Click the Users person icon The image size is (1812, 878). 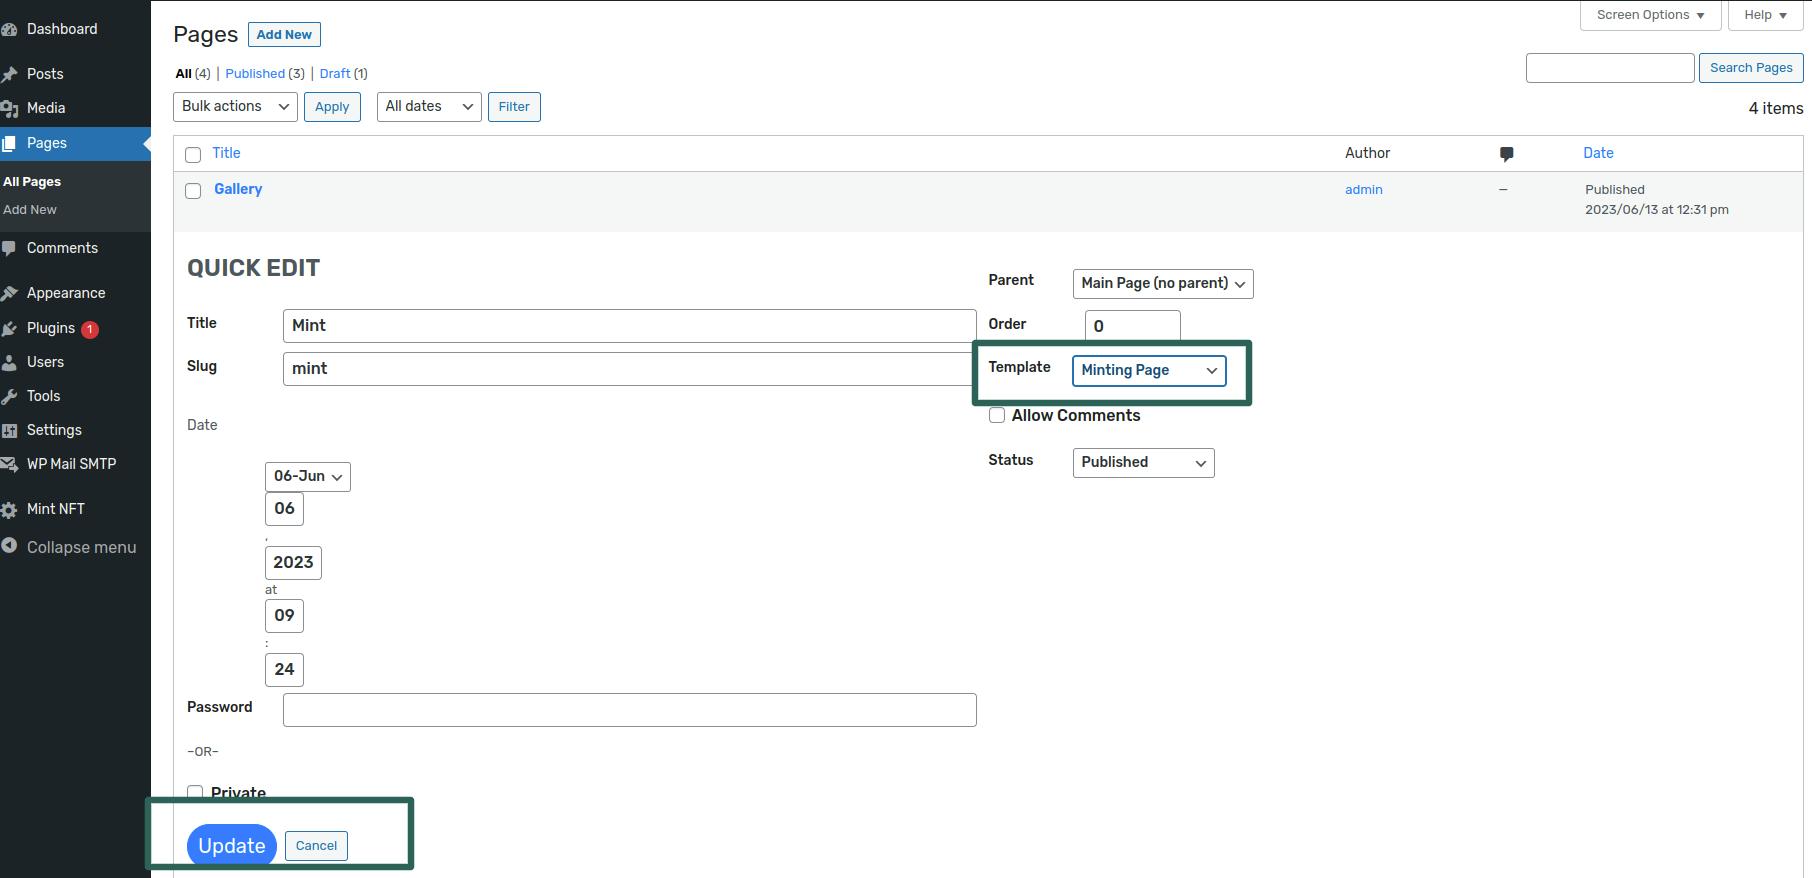(9, 362)
